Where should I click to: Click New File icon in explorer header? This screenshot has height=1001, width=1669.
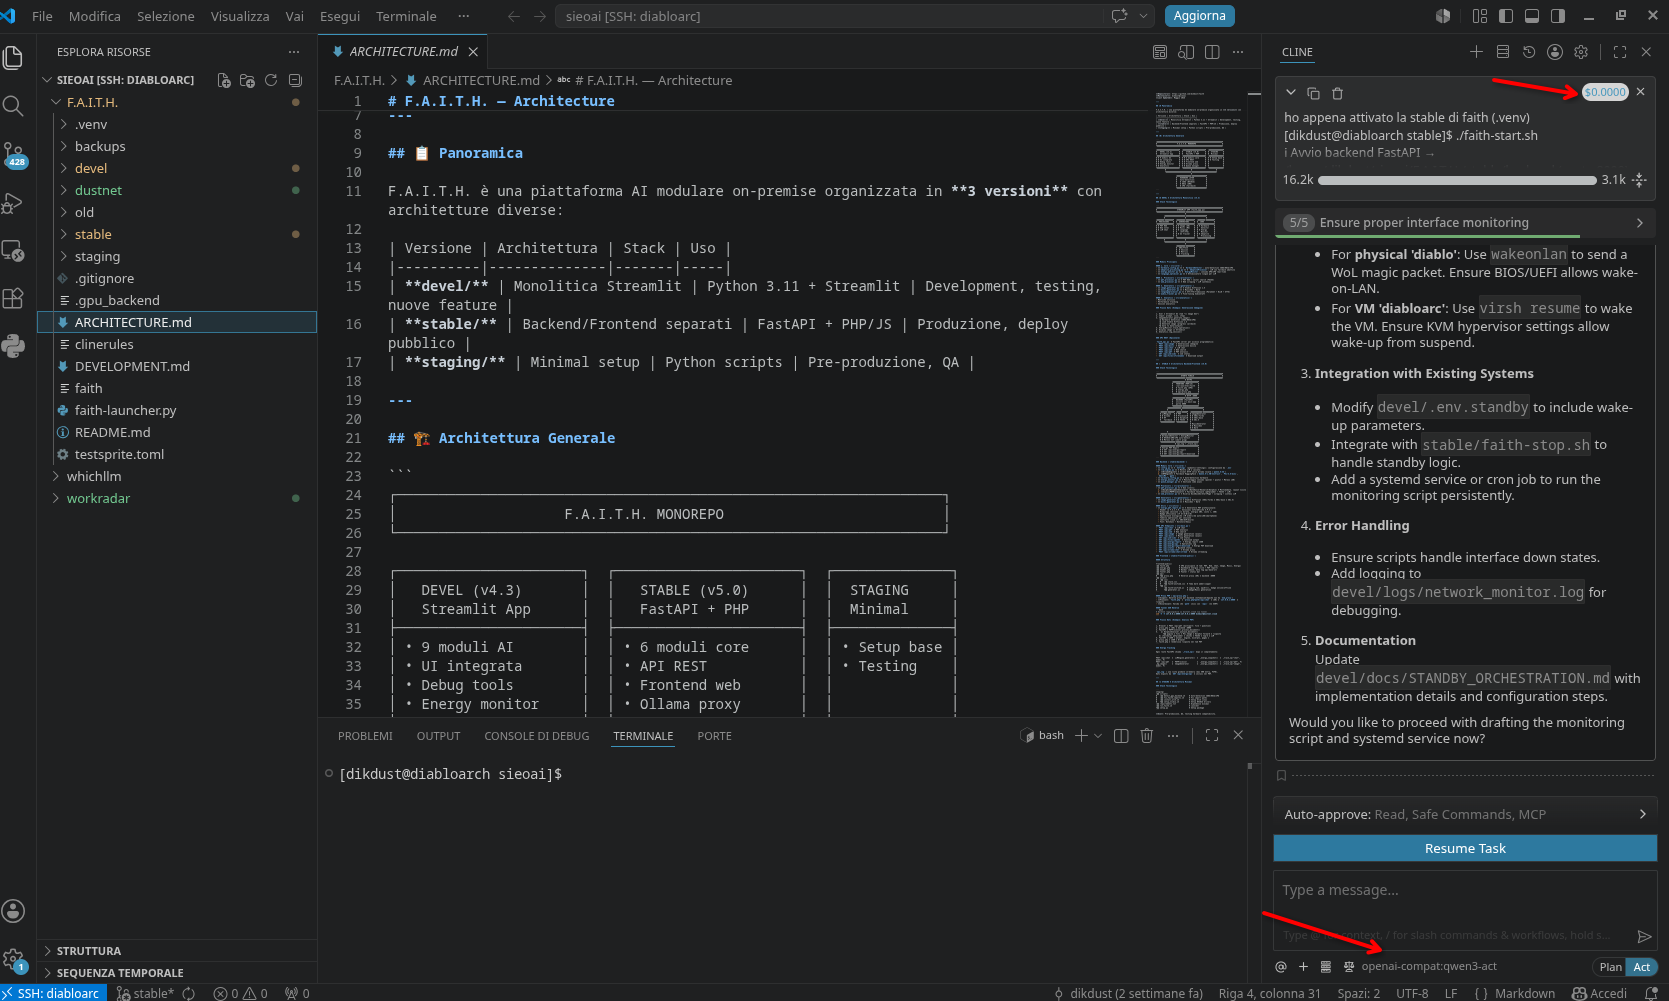click(x=224, y=80)
